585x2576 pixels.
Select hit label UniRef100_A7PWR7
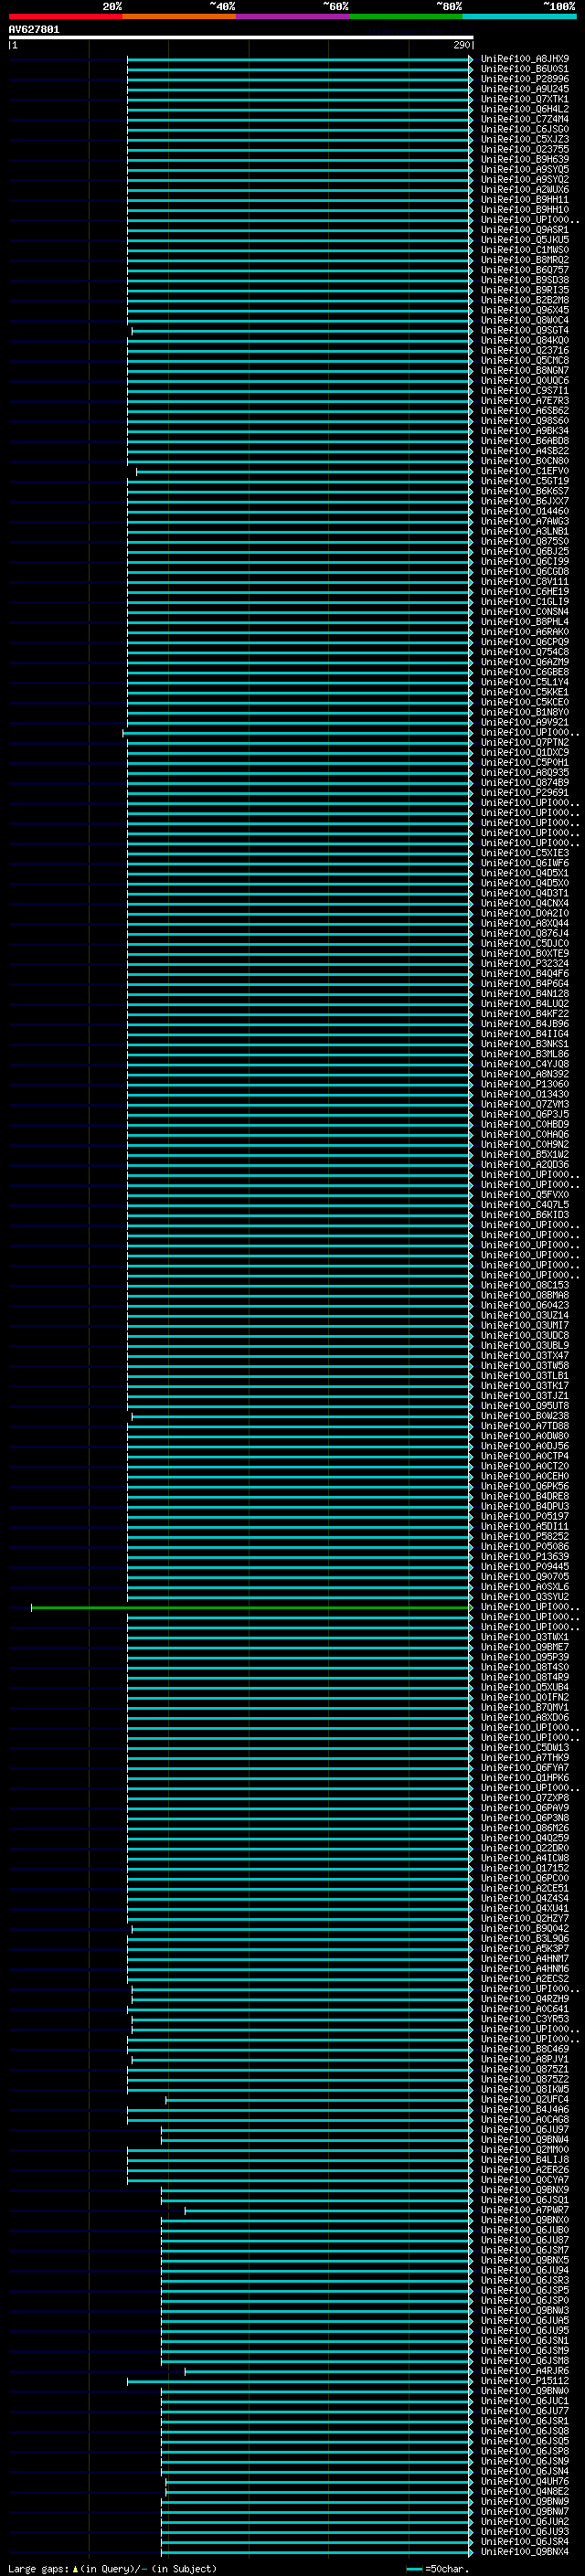coord(525,2210)
